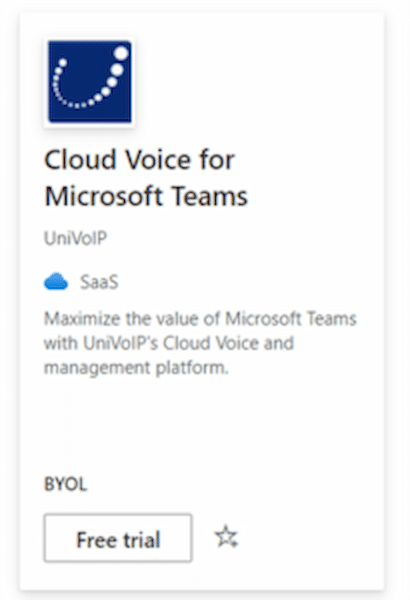Open the UniVoIP dotted-arc logo
Viewport: 410px width, 600px height.
coord(90,82)
